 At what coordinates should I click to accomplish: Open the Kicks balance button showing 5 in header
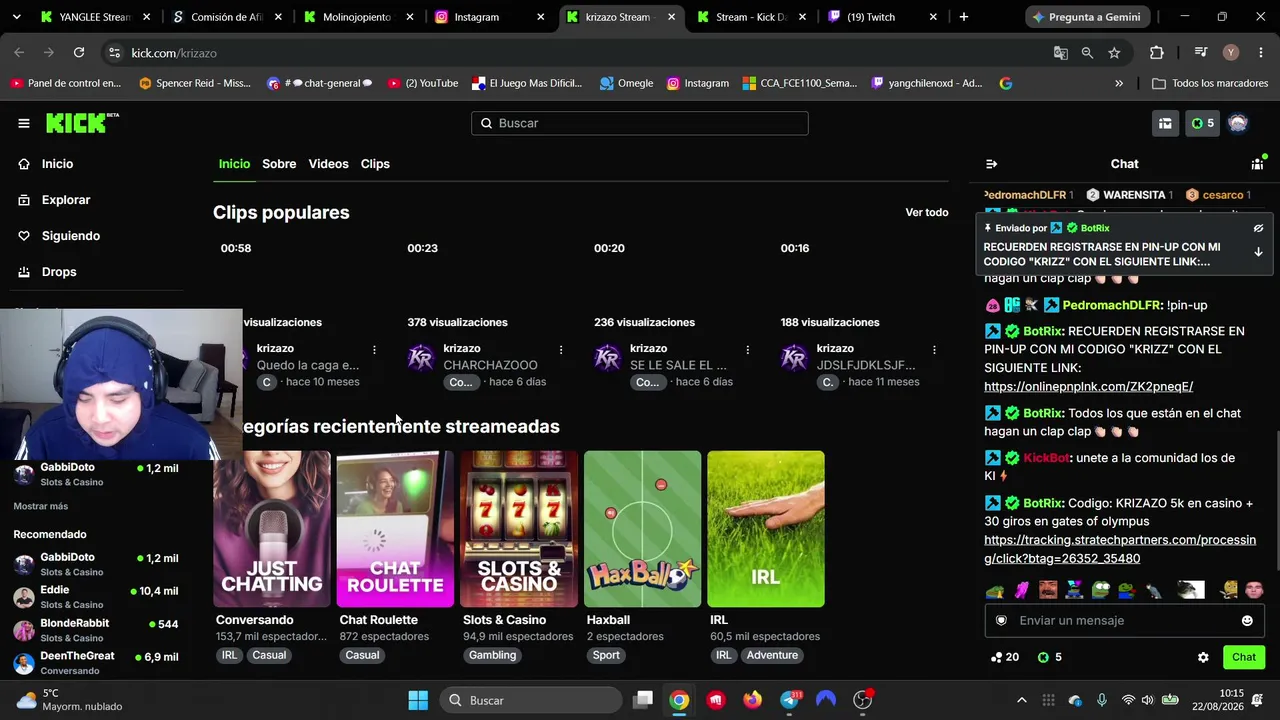[1202, 123]
